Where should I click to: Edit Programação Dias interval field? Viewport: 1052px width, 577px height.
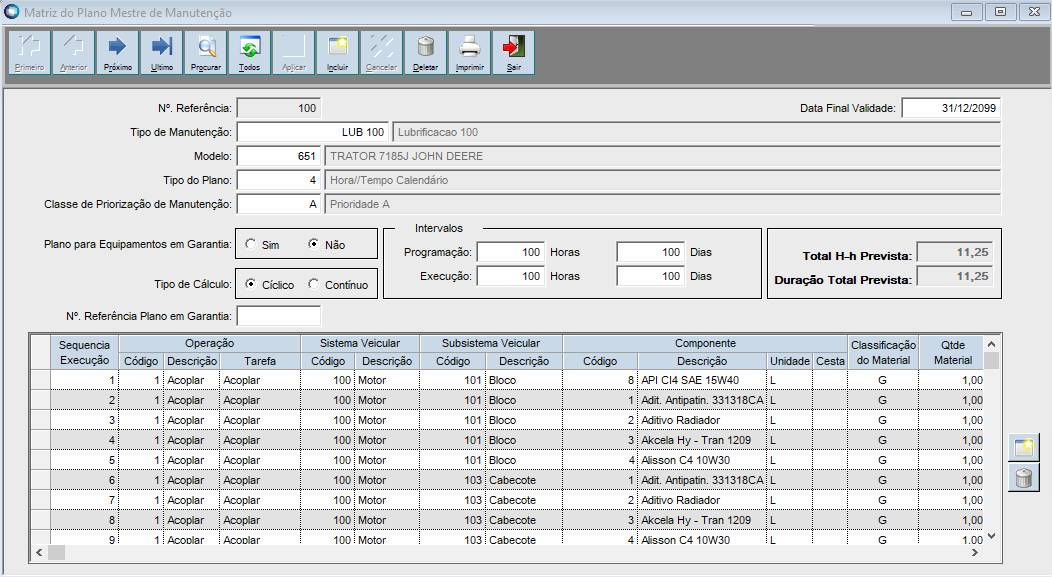pos(651,252)
